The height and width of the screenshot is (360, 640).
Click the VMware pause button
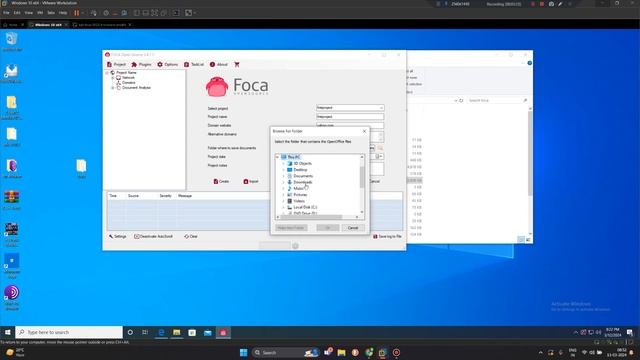[x=76, y=13]
